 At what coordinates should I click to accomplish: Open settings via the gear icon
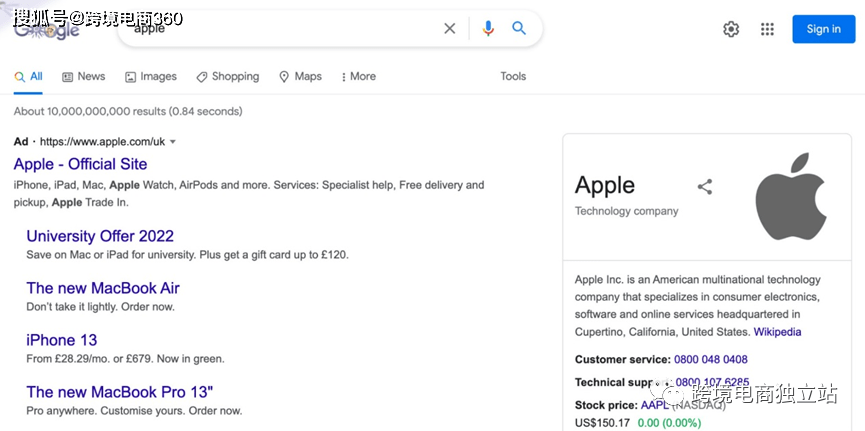tap(731, 29)
